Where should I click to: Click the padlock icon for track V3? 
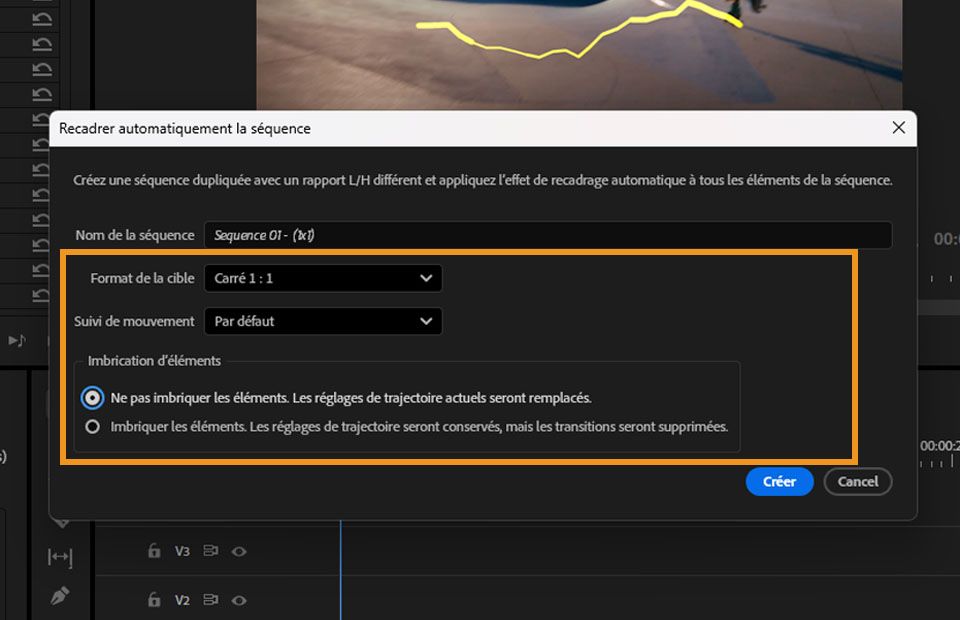pos(153,551)
